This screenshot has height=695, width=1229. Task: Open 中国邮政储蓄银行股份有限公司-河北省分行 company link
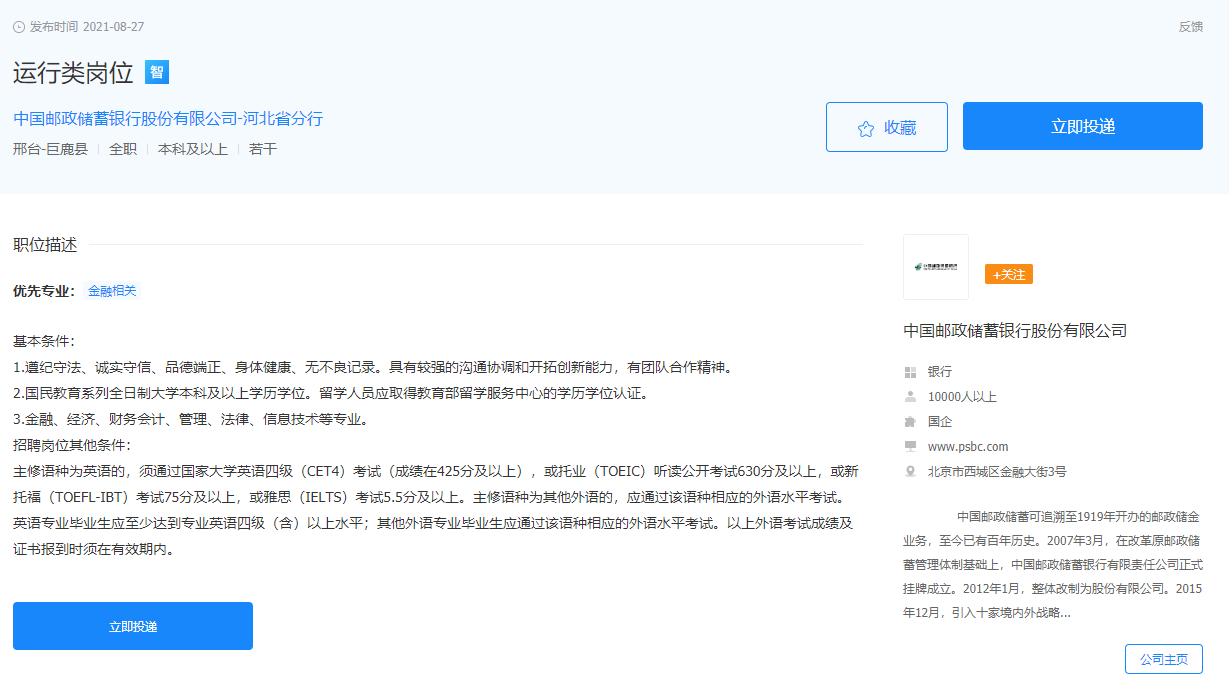pos(168,118)
